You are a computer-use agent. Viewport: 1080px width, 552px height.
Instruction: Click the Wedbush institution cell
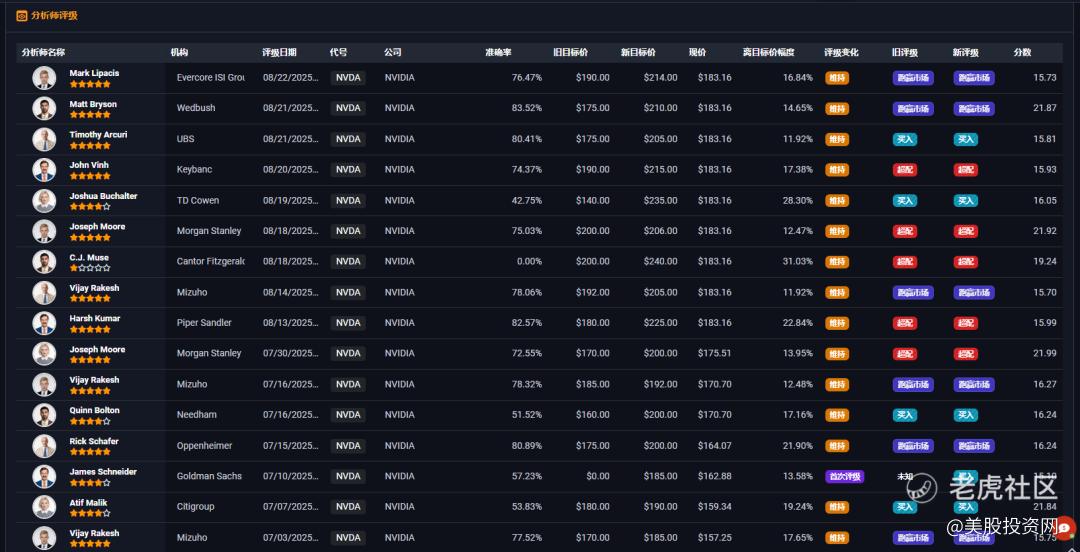(x=196, y=108)
